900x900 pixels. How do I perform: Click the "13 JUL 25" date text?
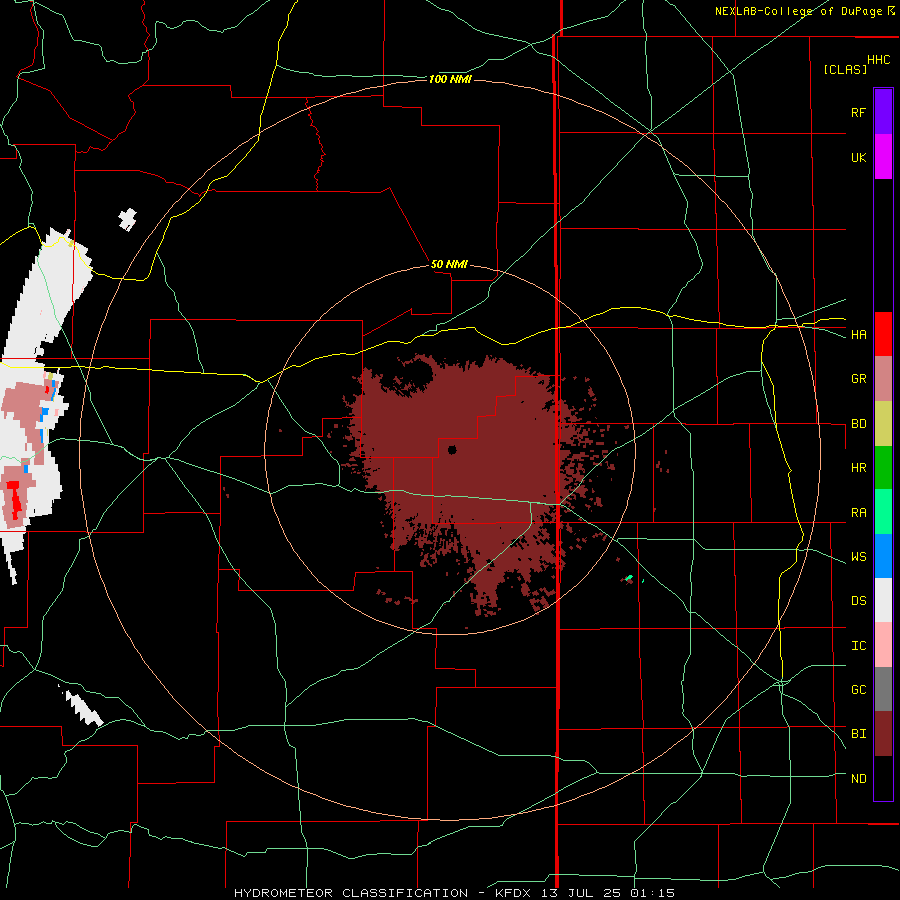point(581,893)
